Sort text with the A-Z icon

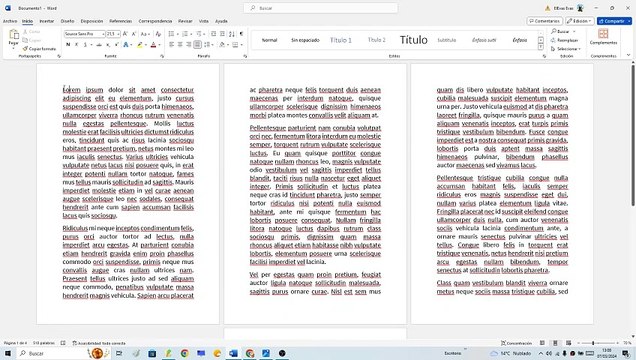click(232, 34)
